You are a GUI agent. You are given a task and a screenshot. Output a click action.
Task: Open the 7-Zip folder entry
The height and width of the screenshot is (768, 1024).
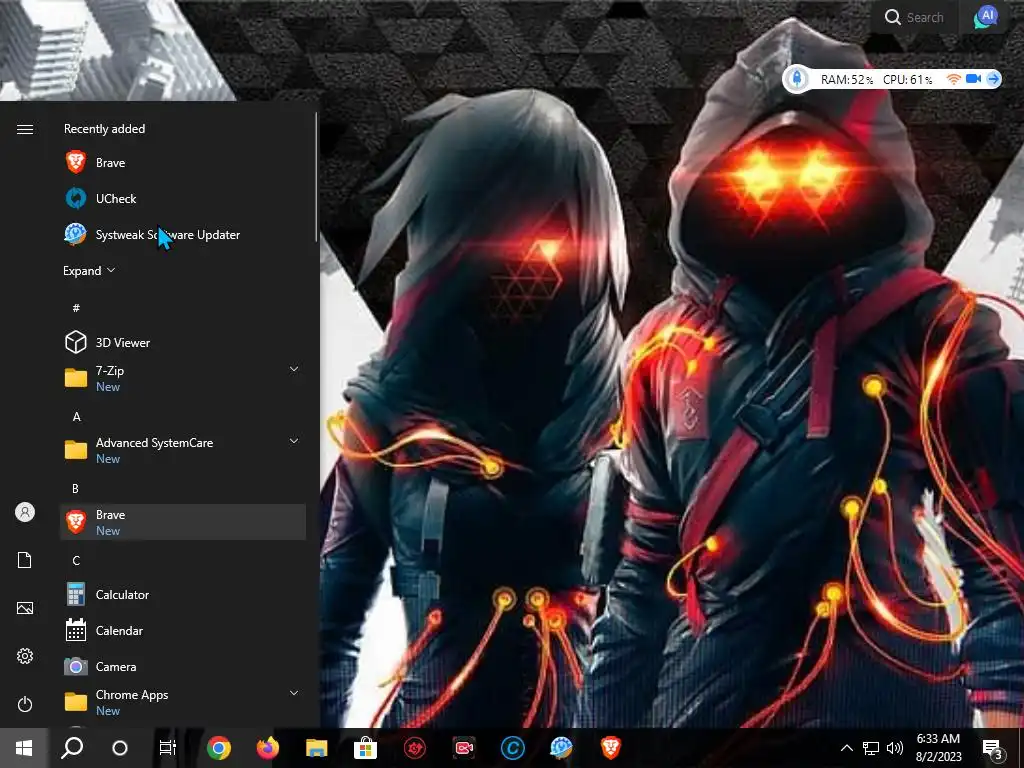(183, 378)
